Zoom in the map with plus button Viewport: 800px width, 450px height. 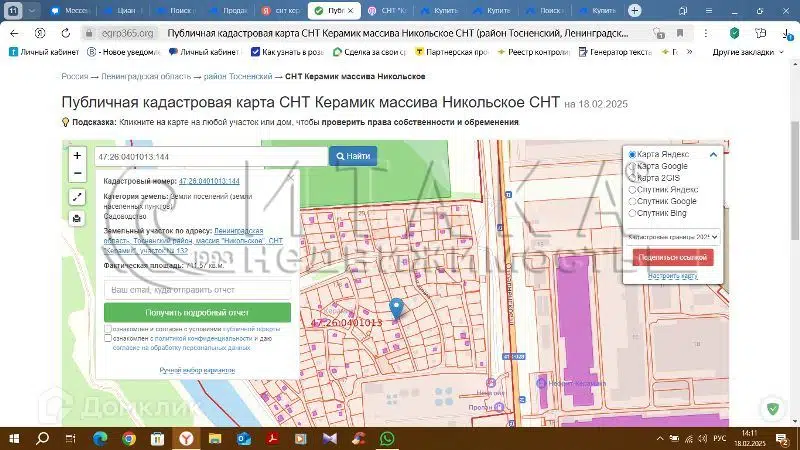click(77, 156)
